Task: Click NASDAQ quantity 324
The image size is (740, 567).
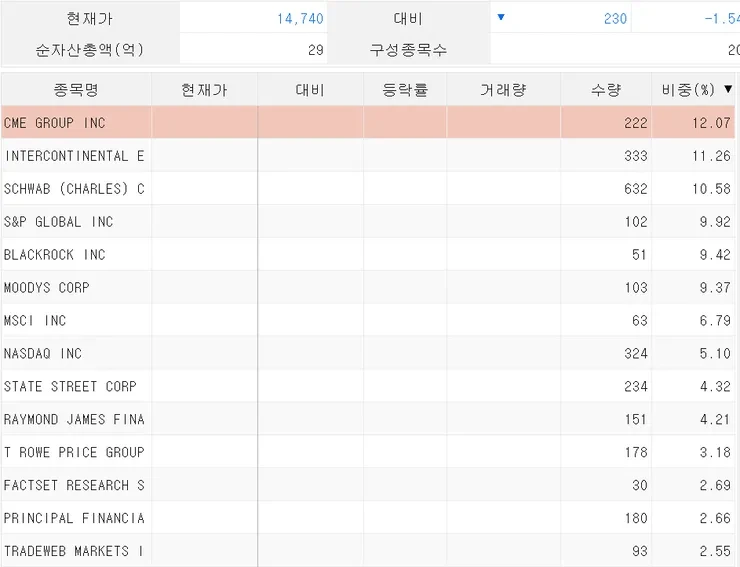Action: pos(636,354)
